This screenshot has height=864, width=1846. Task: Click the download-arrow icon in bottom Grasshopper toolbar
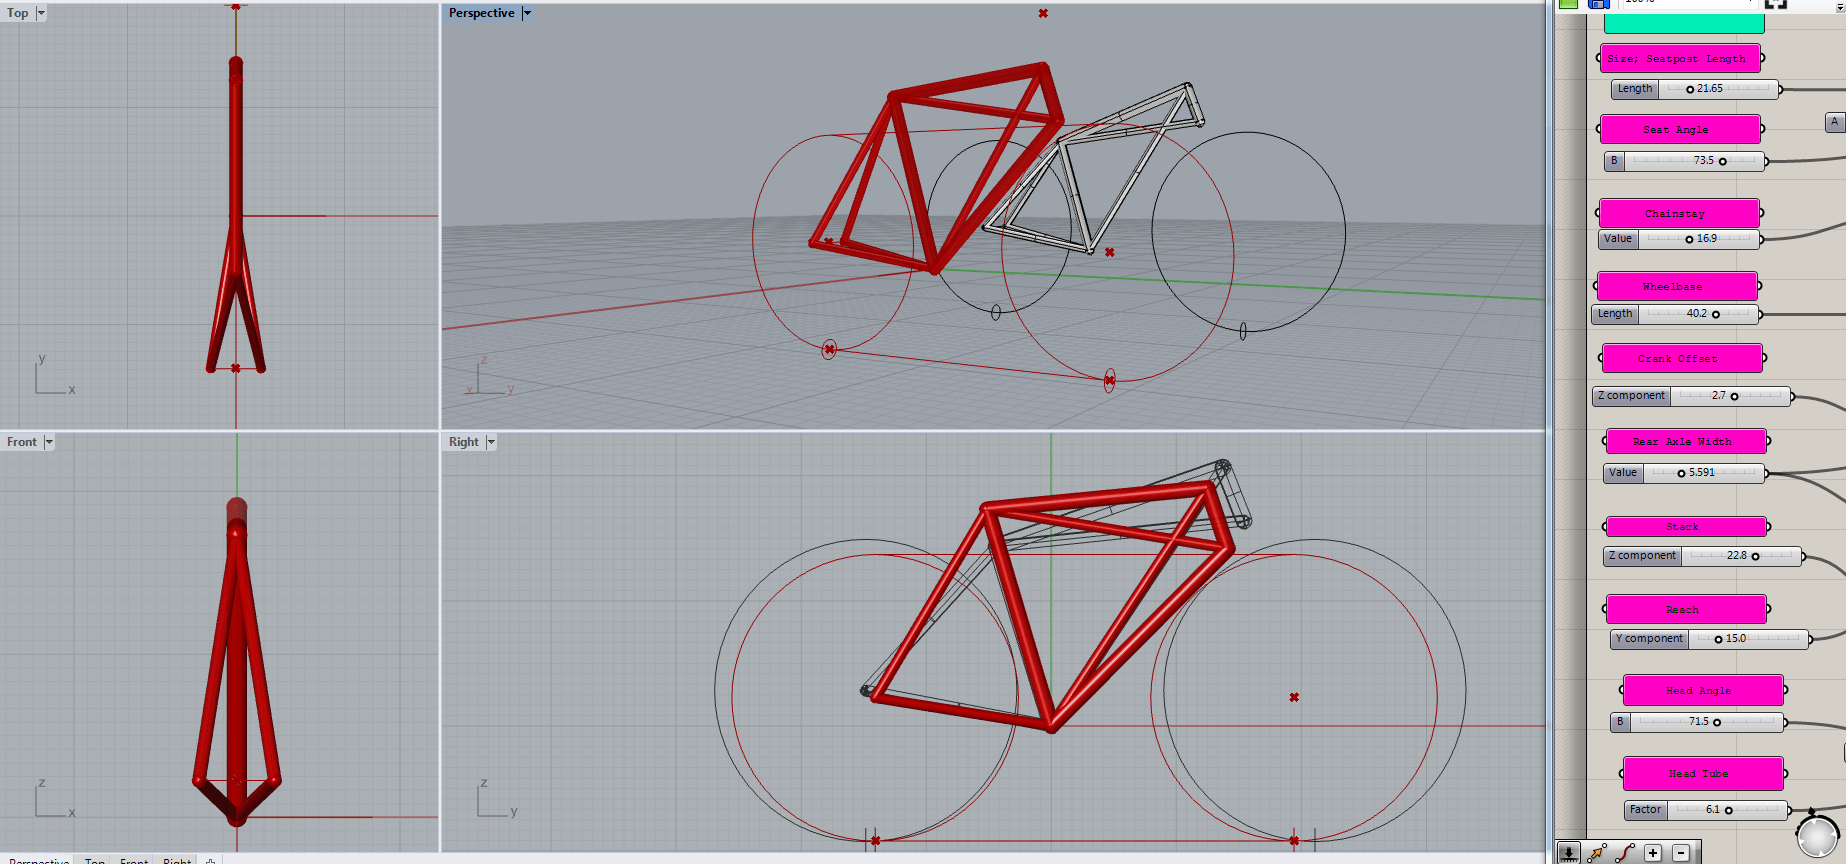point(1569,853)
